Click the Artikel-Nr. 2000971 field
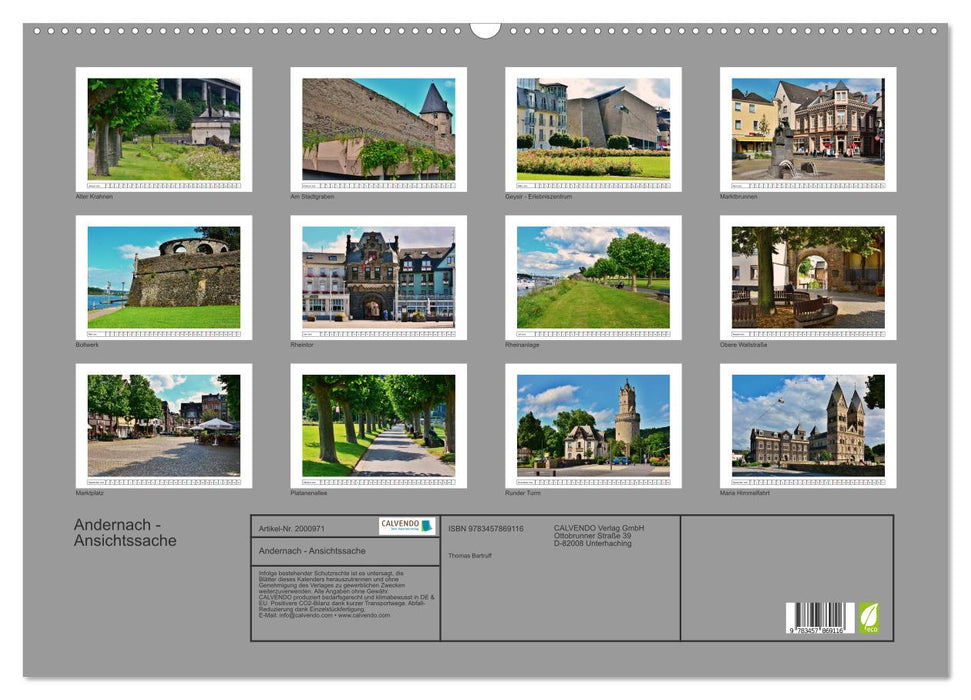Viewport: 971px width, 700px height. (x=291, y=527)
